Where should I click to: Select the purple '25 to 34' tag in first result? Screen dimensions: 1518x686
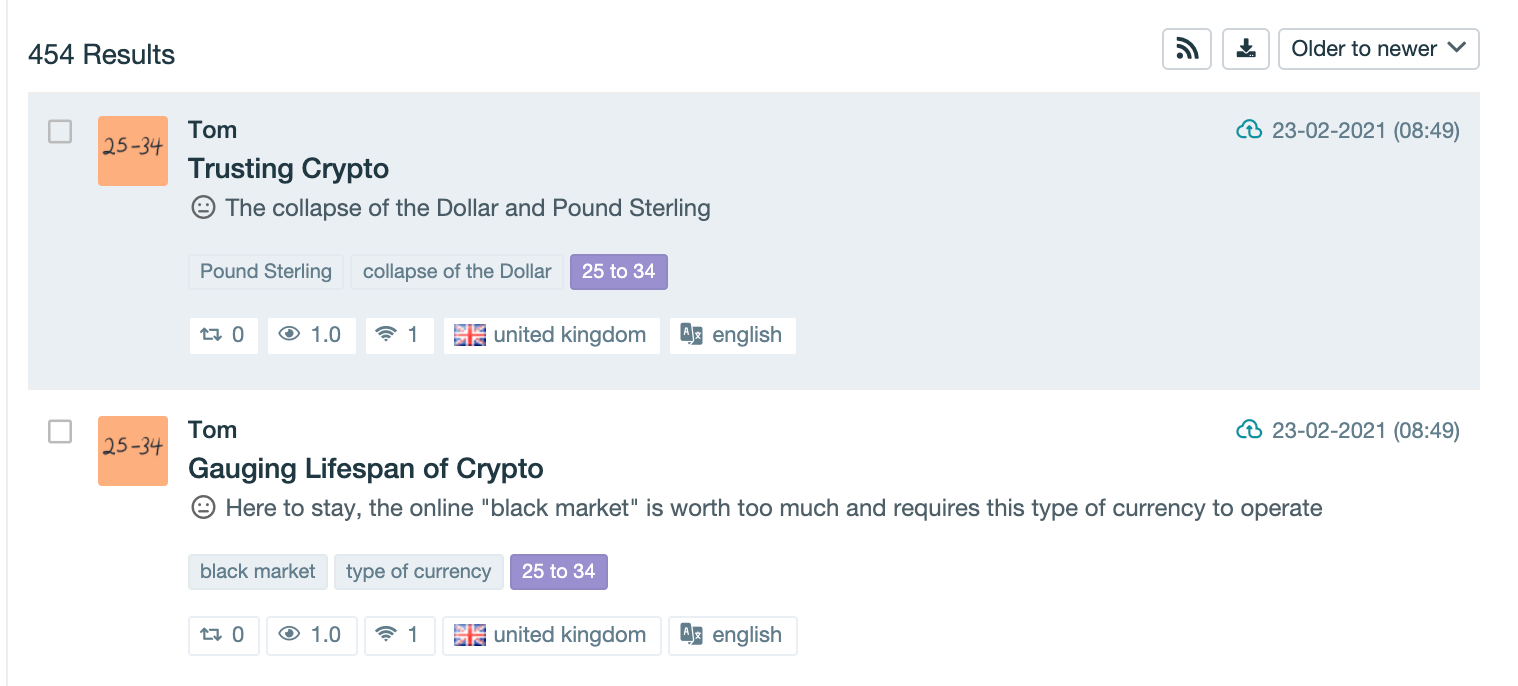coord(618,272)
